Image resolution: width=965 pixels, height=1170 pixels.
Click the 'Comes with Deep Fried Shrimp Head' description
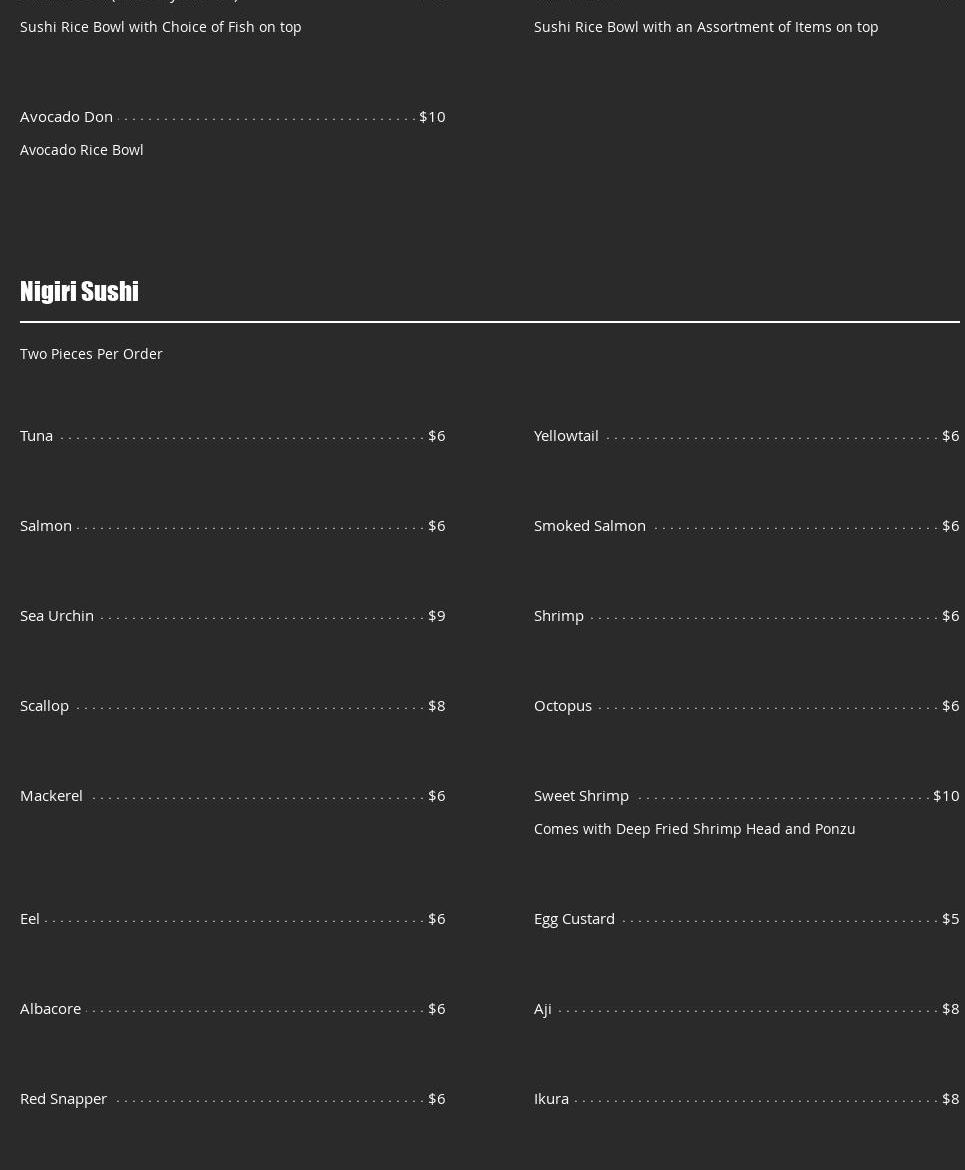694,828
